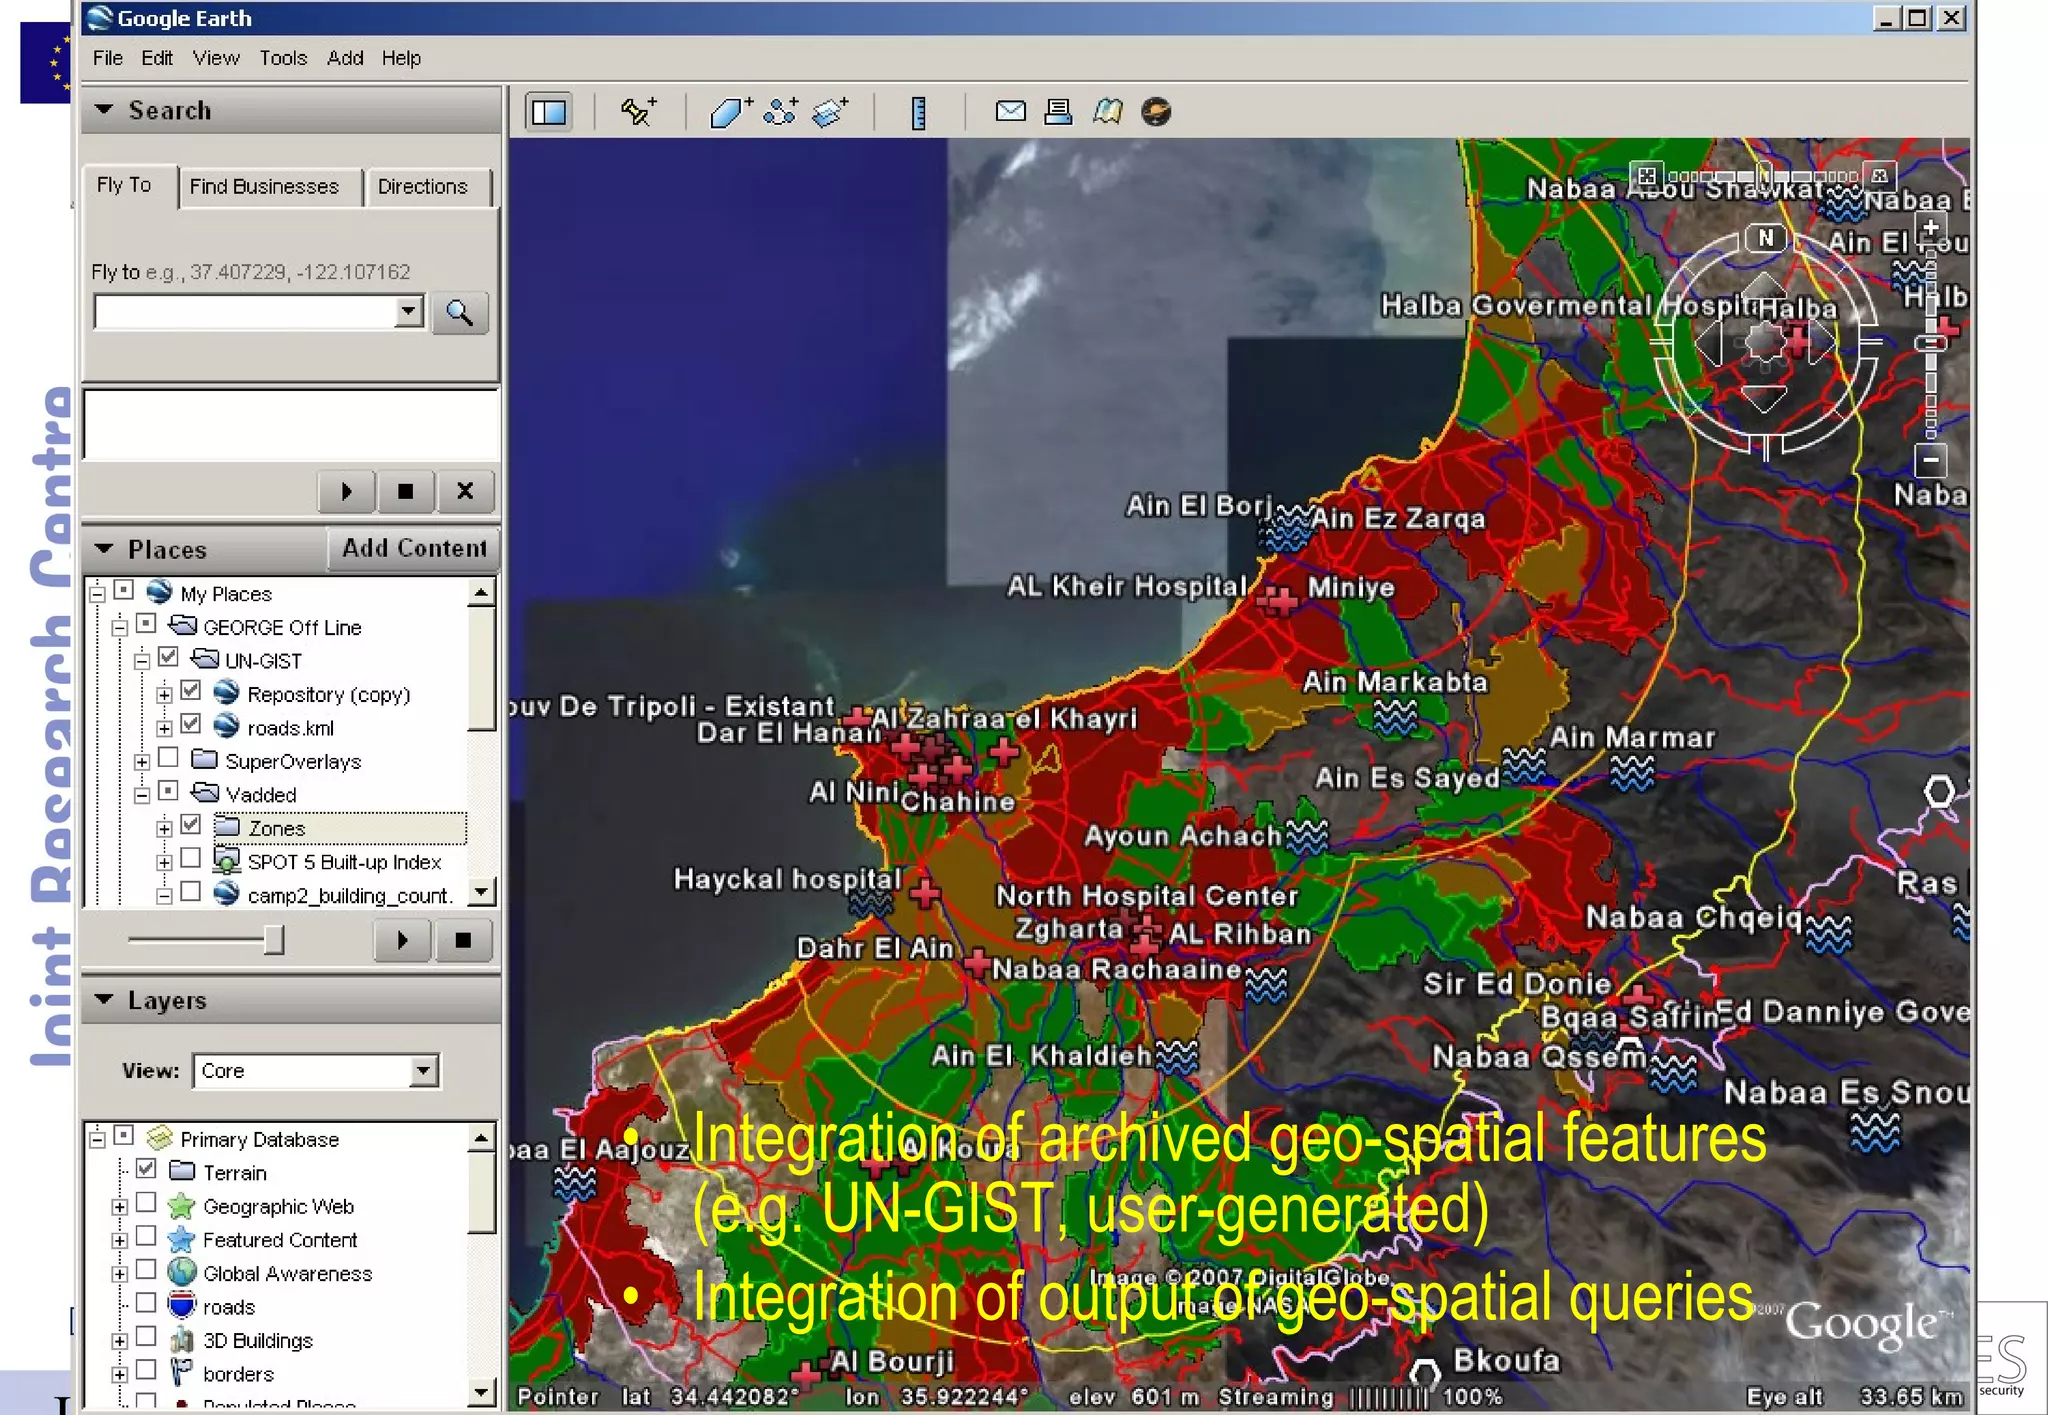Open the Help menu
Viewport: 2048px width, 1415px height.
[x=401, y=58]
